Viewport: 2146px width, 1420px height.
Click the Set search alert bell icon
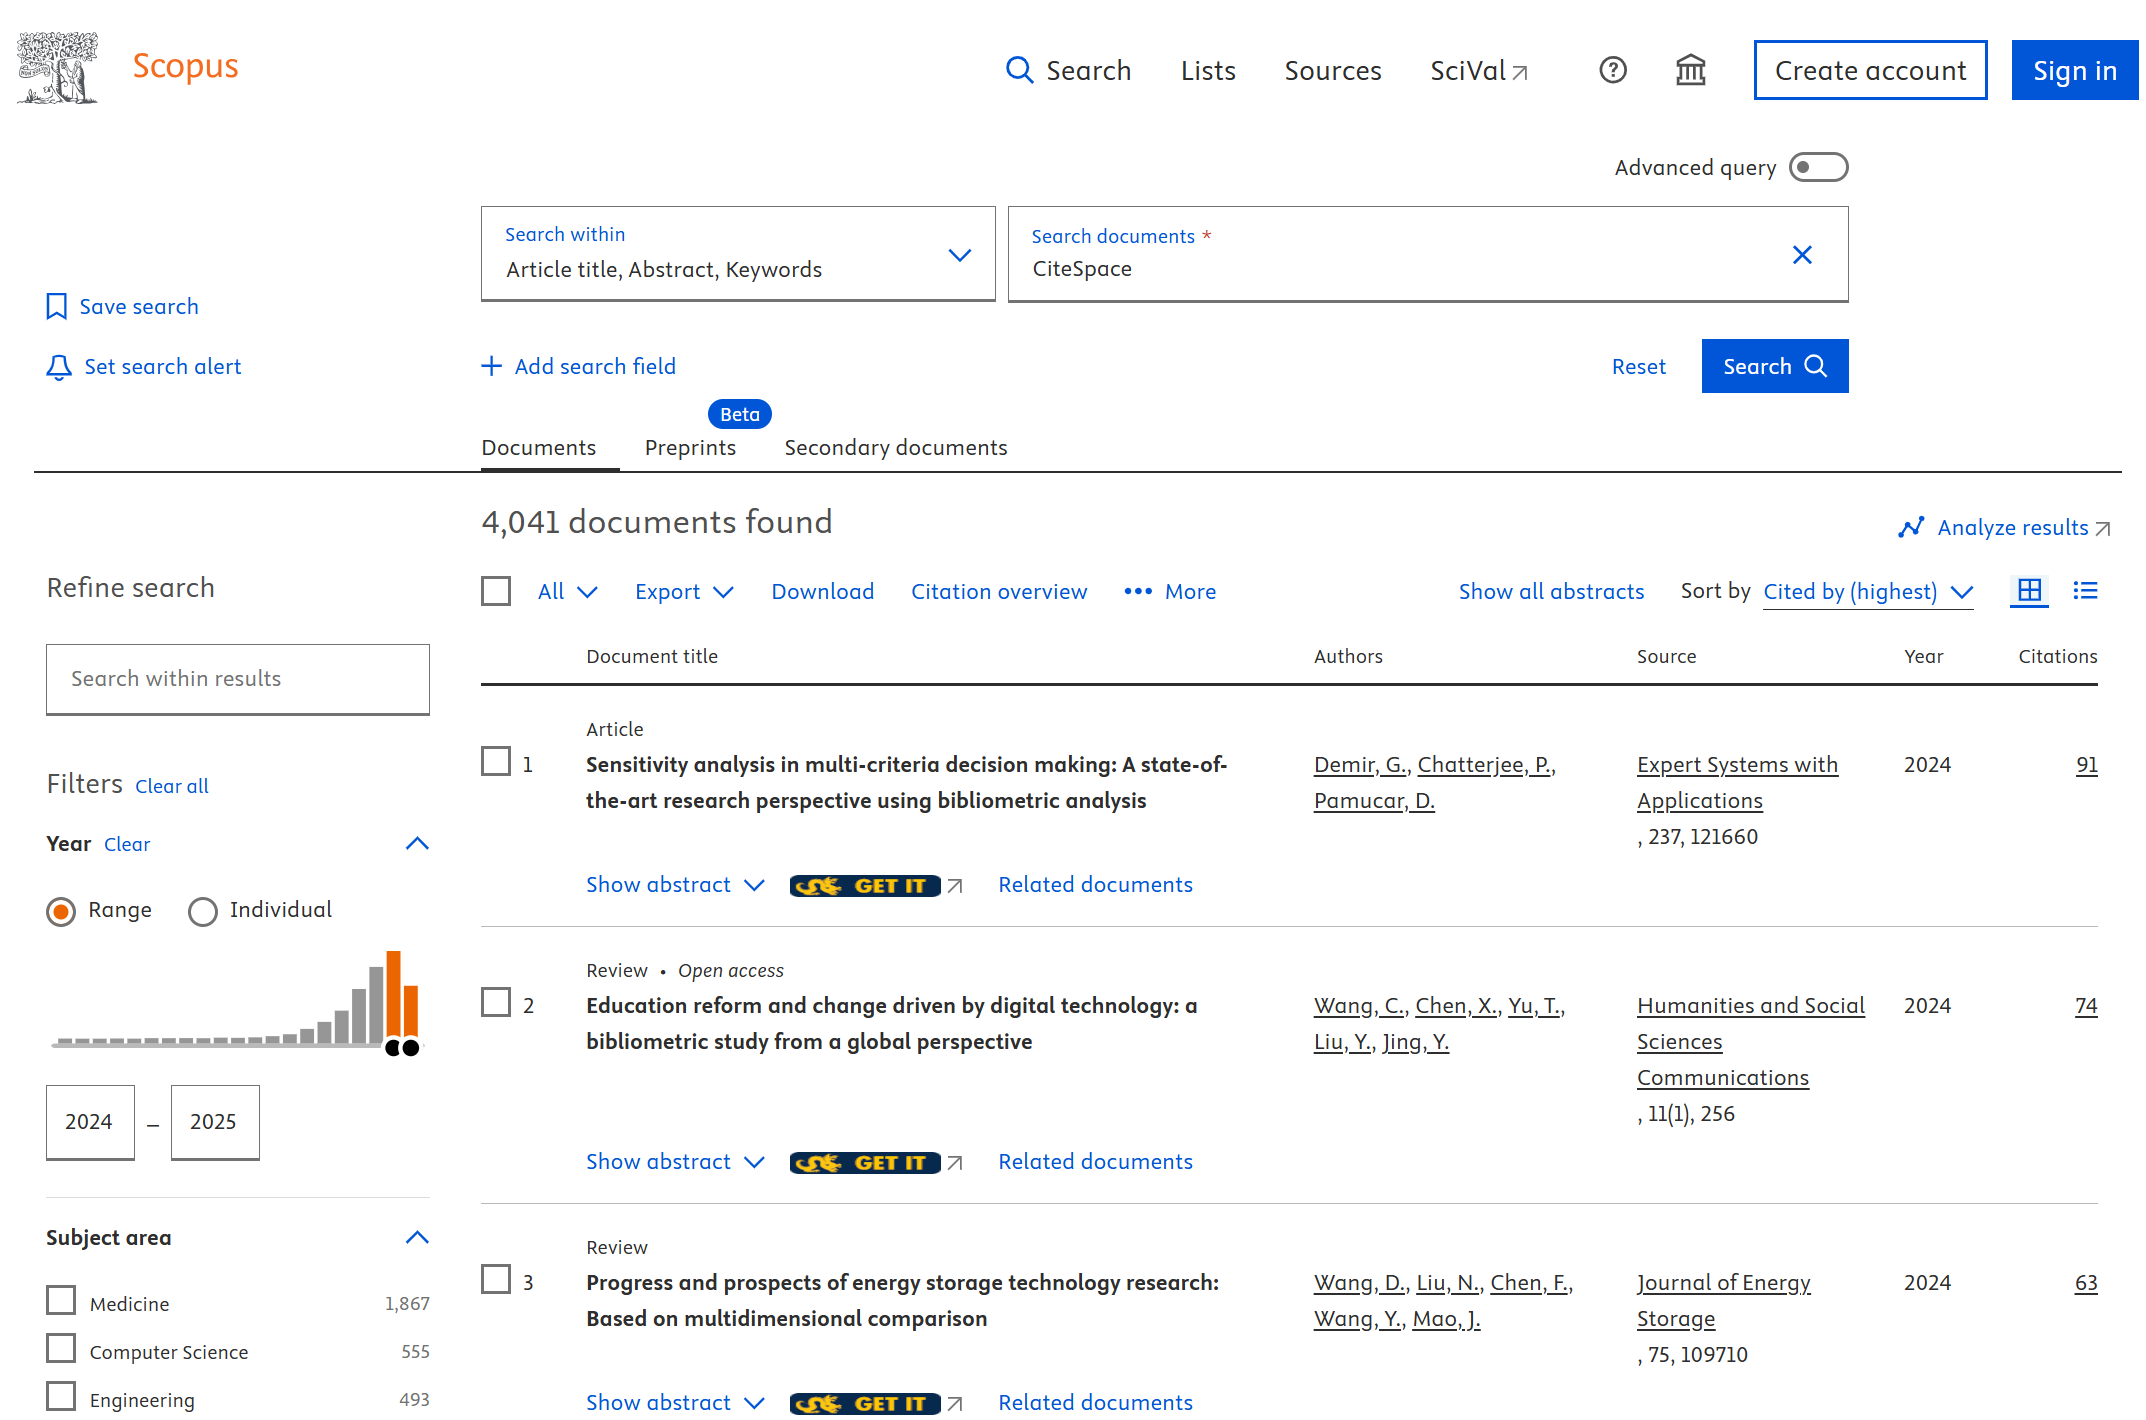(x=59, y=367)
